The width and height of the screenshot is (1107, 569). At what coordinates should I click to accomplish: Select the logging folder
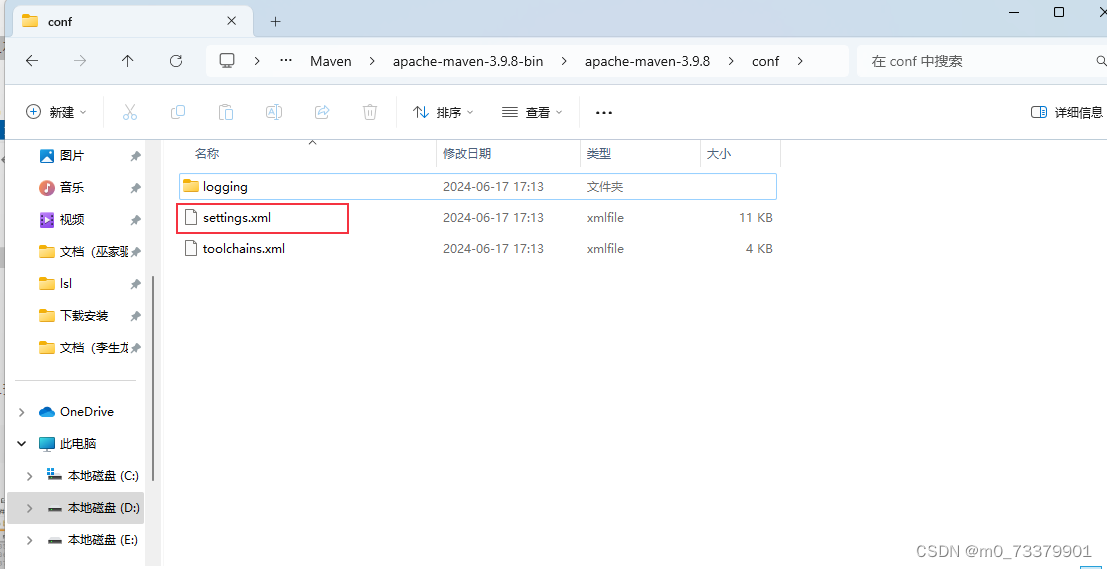478,187
